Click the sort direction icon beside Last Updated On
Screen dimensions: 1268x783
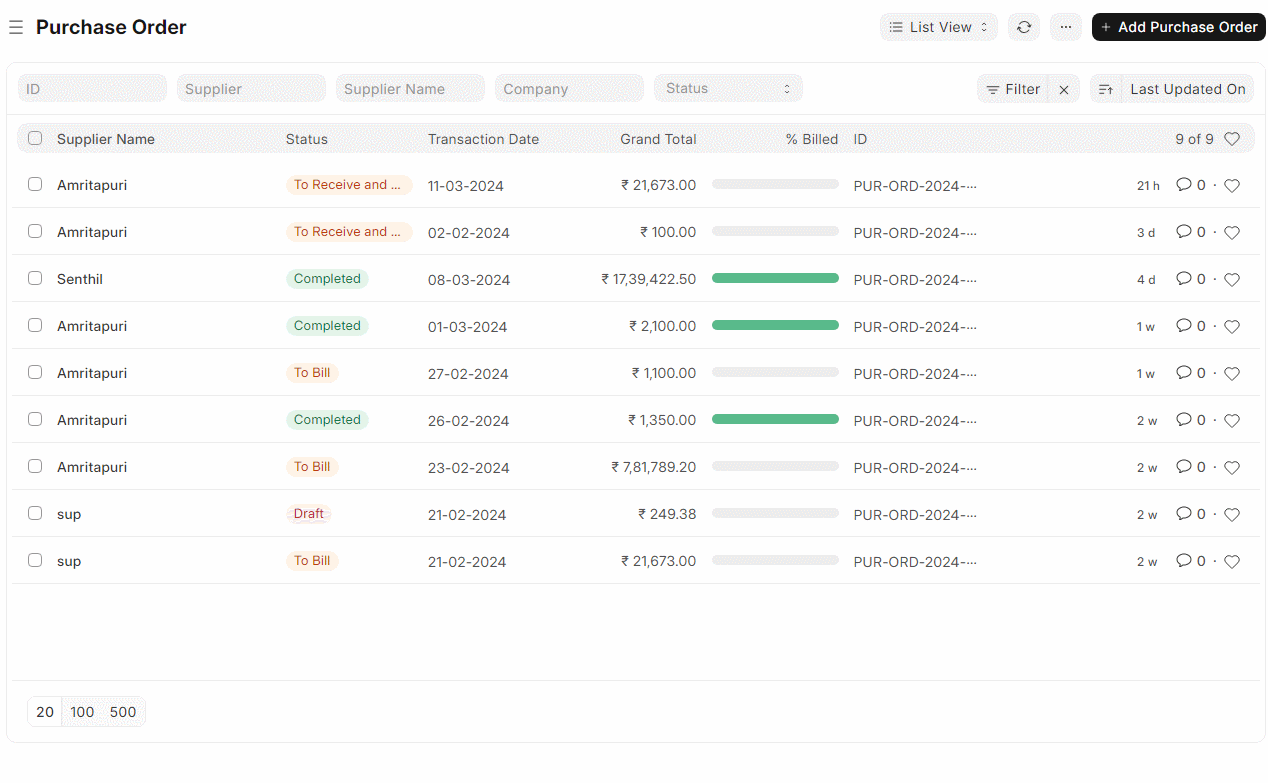click(1106, 88)
